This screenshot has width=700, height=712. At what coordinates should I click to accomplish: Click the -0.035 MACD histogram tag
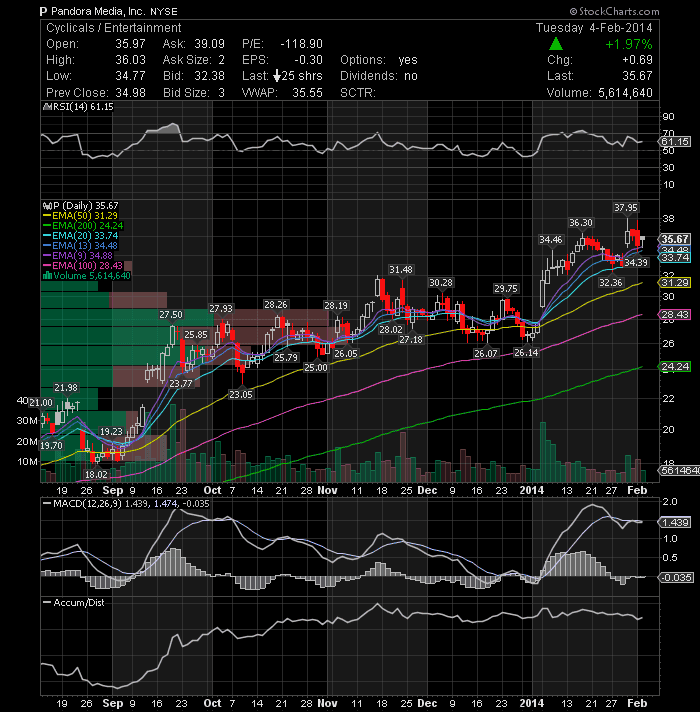676,578
